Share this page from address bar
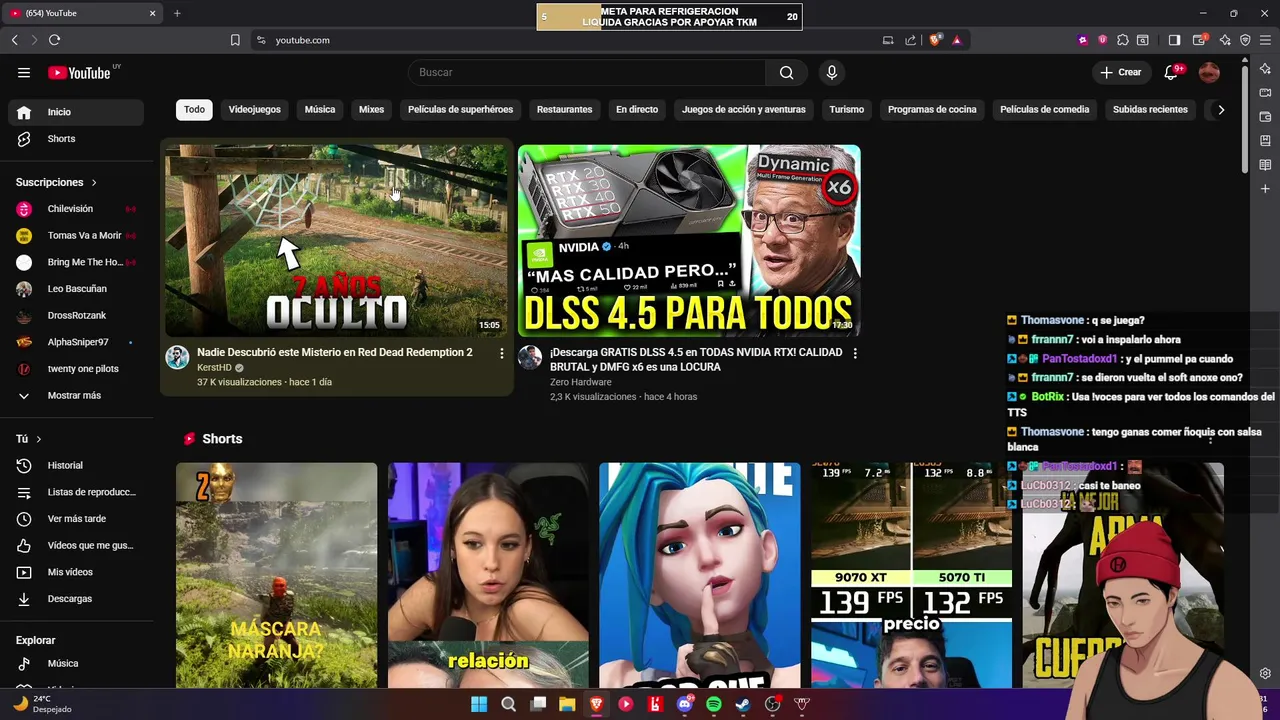1280x720 pixels. pyautogui.click(x=910, y=40)
